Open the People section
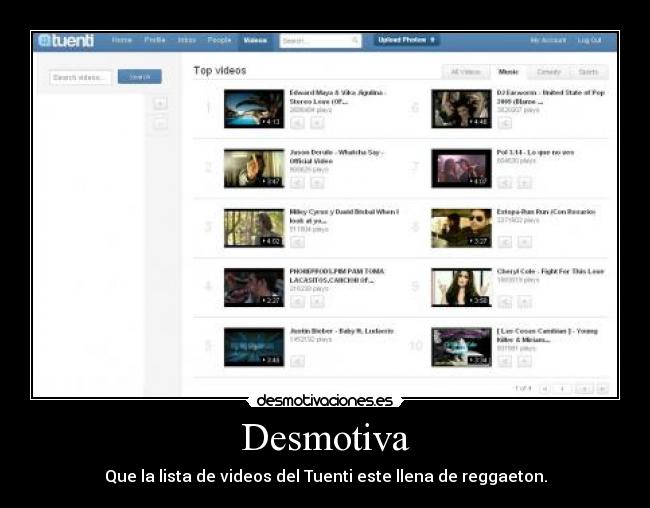The image size is (650, 508). tap(219, 40)
